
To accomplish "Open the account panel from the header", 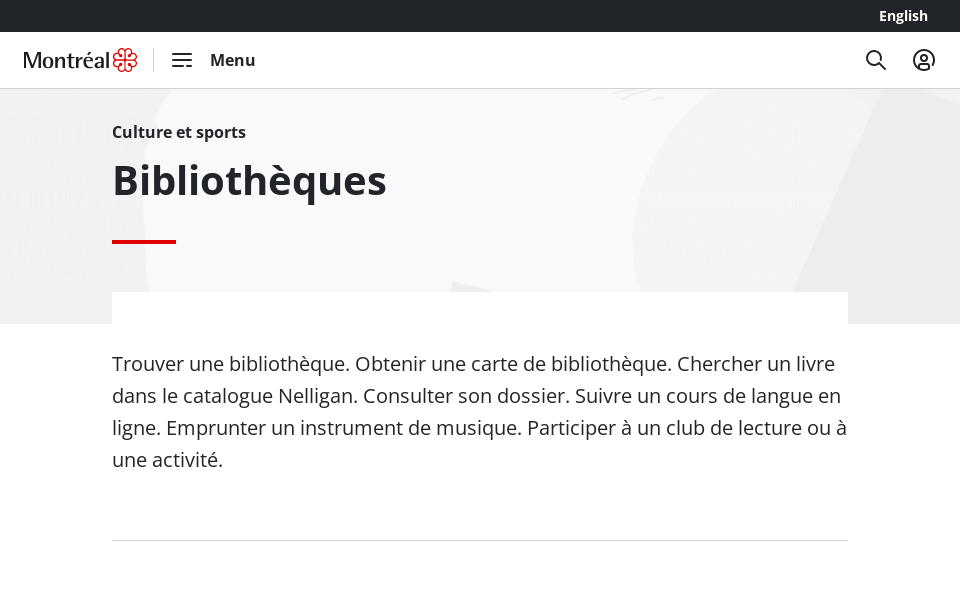I will (924, 60).
